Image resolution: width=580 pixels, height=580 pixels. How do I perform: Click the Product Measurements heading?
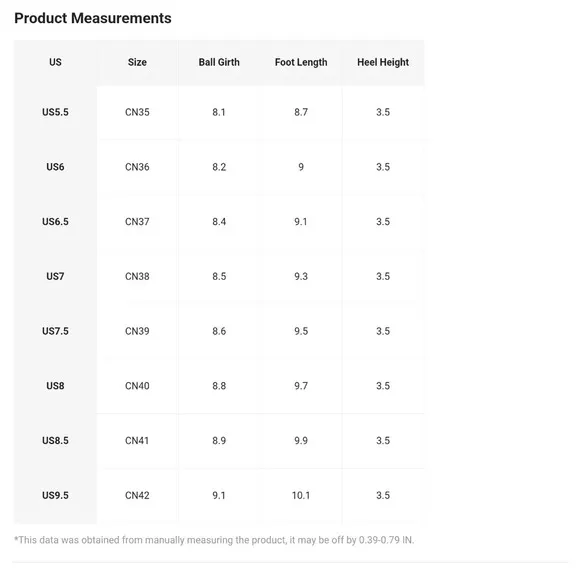coord(93,18)
